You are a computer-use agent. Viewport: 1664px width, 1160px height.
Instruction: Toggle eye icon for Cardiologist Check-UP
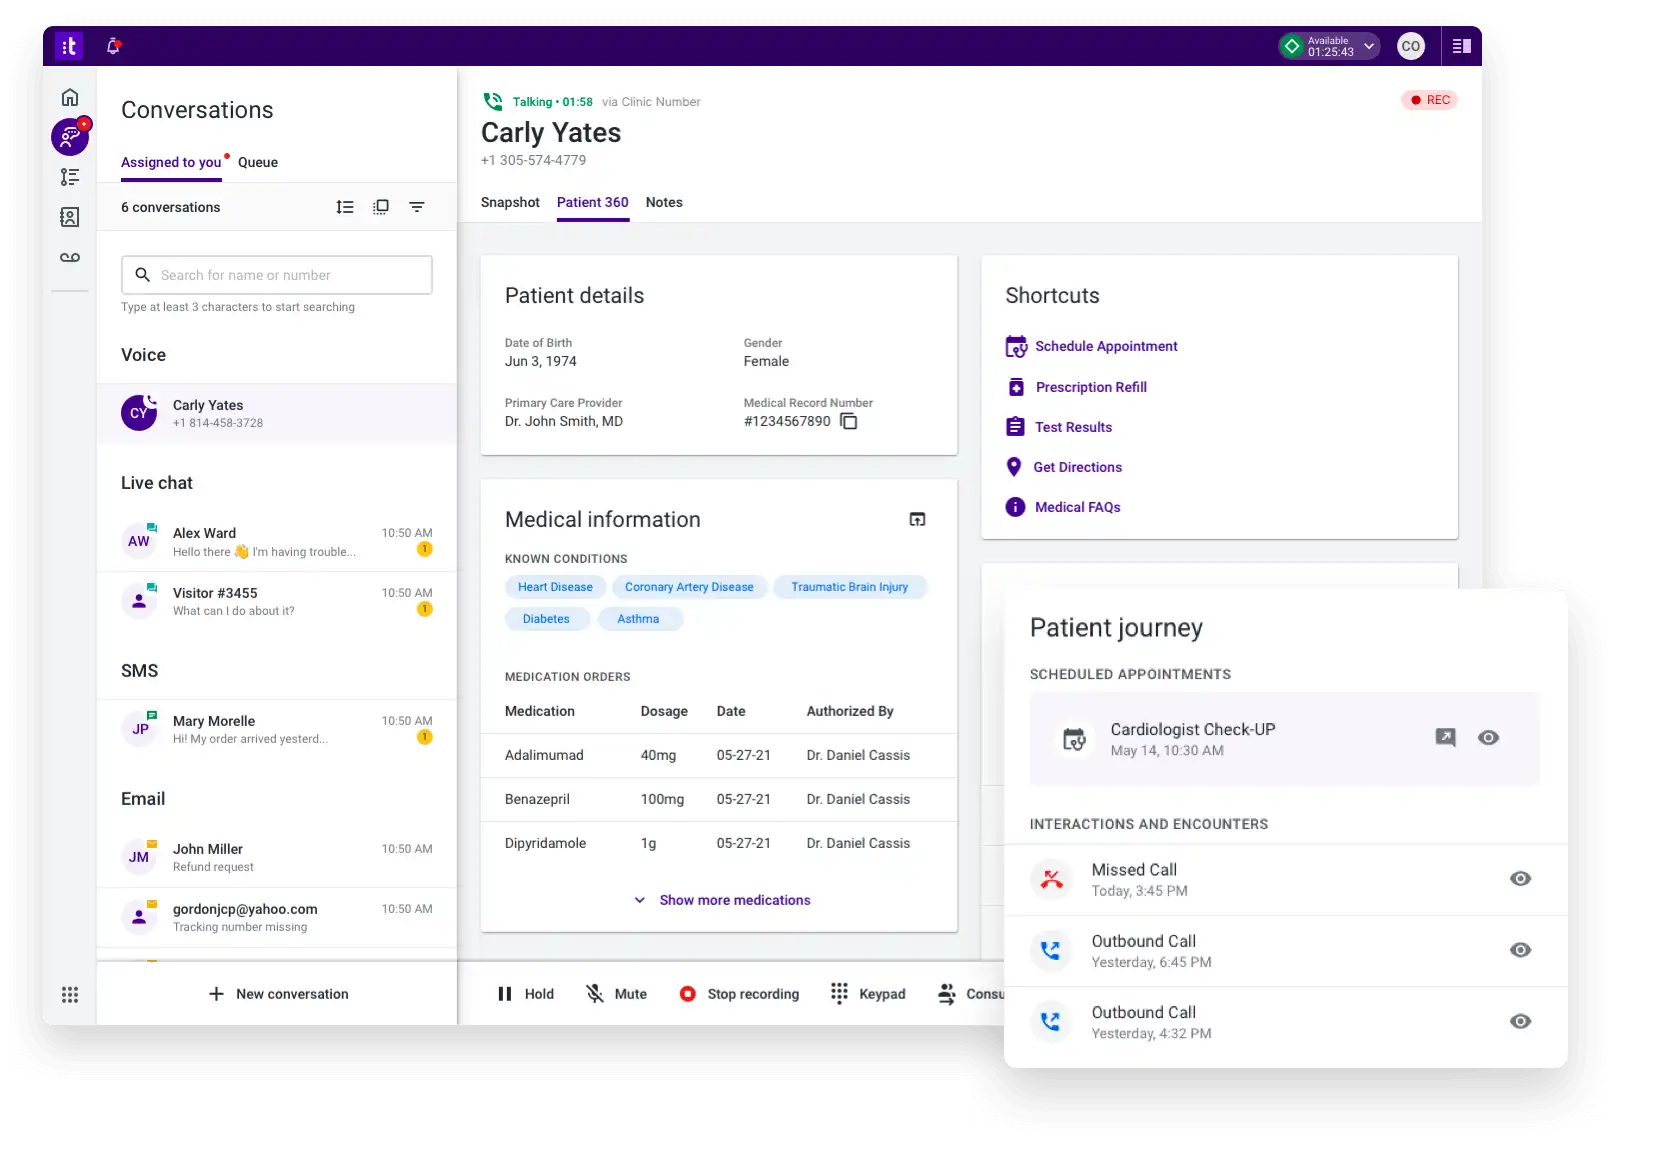point(1488,738)
